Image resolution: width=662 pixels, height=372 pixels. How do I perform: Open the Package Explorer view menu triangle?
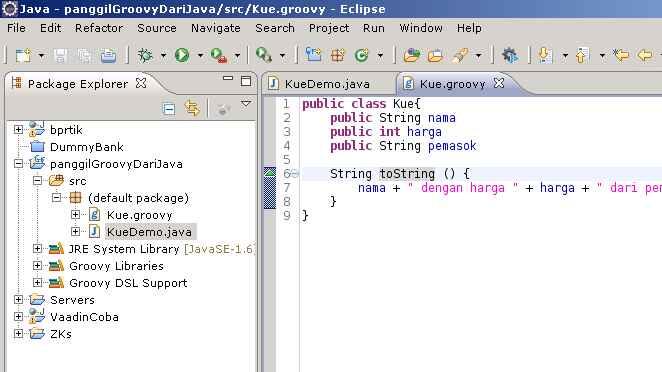pos(246,104)
